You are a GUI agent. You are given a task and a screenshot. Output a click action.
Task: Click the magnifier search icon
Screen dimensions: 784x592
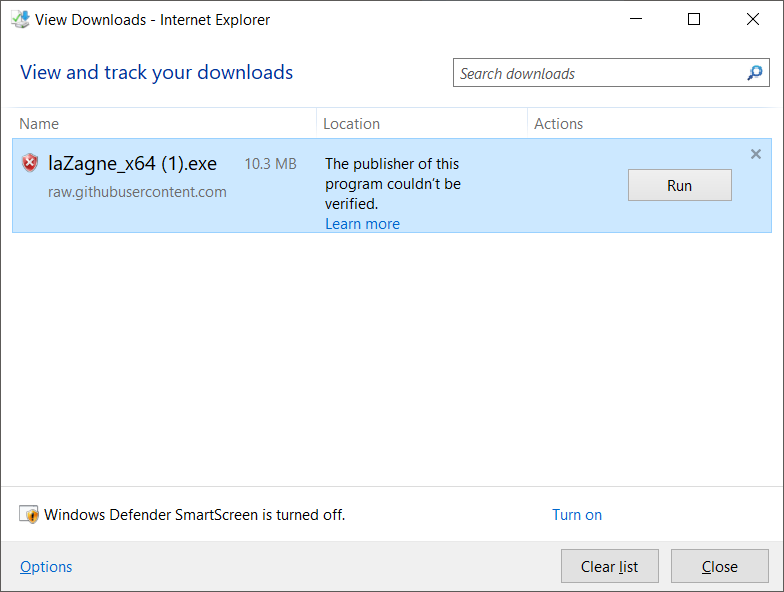point(755,73)
